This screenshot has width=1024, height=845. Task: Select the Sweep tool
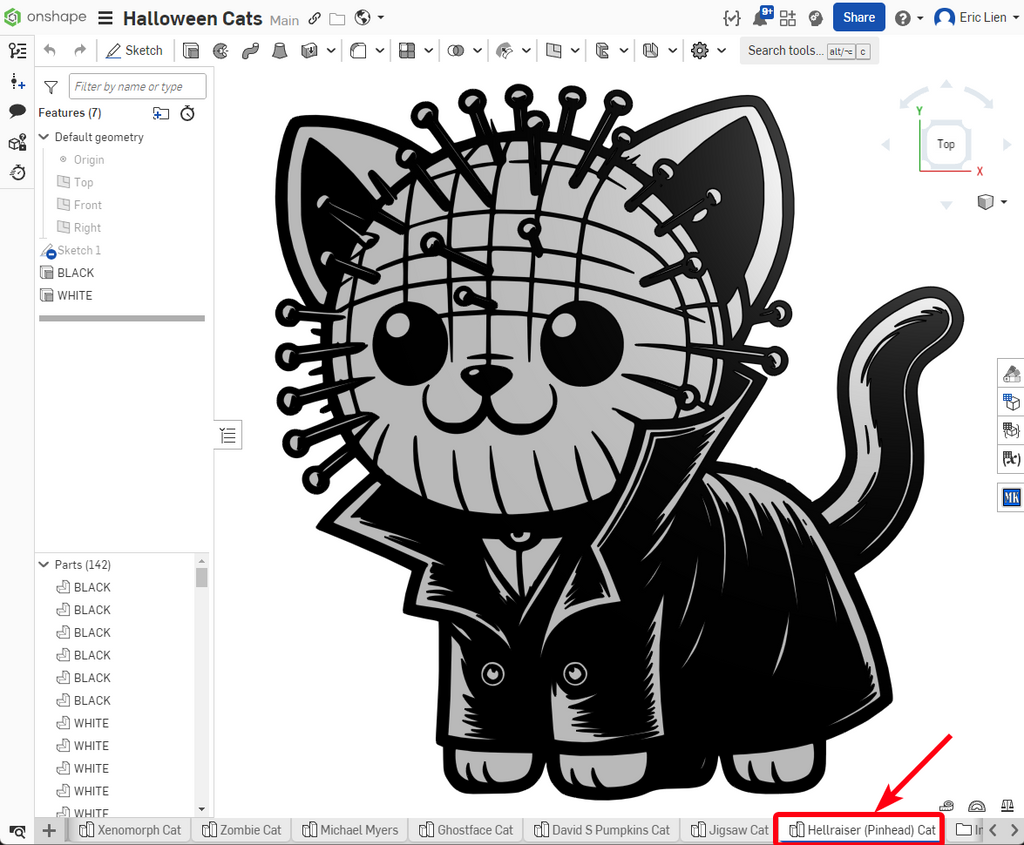click(250, 50)
